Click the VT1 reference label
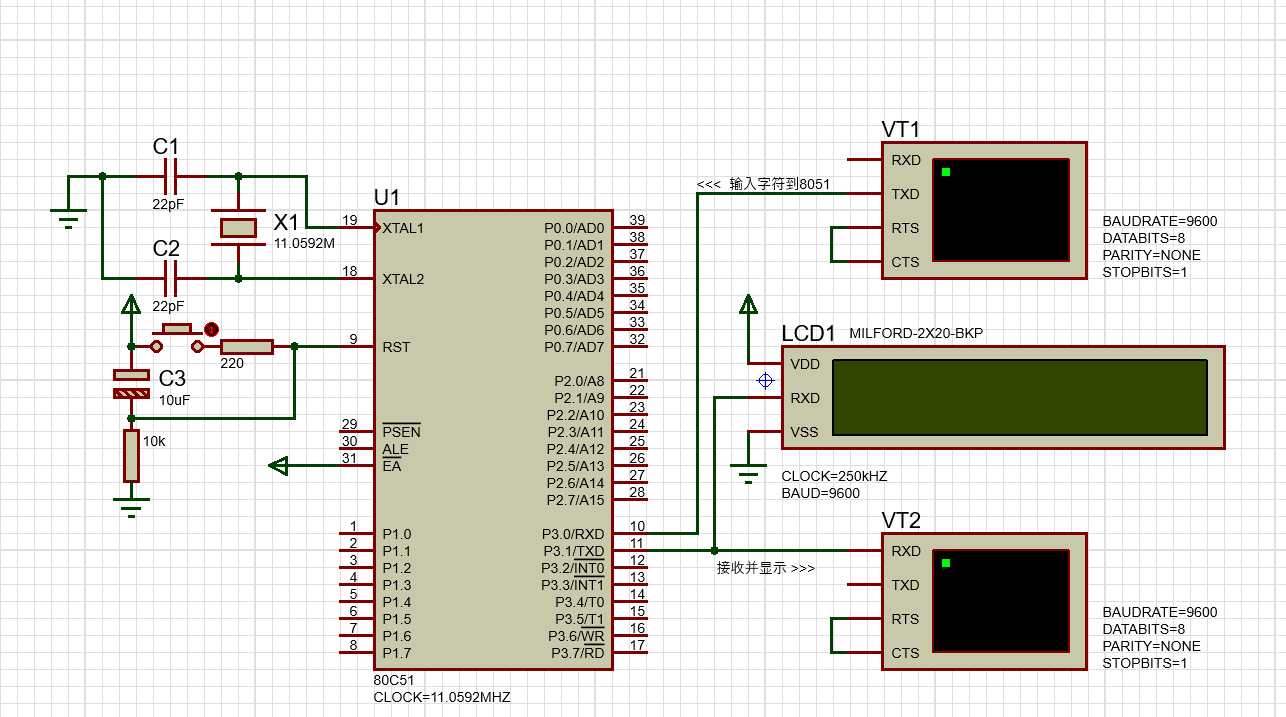 click(x=901, y=130)
